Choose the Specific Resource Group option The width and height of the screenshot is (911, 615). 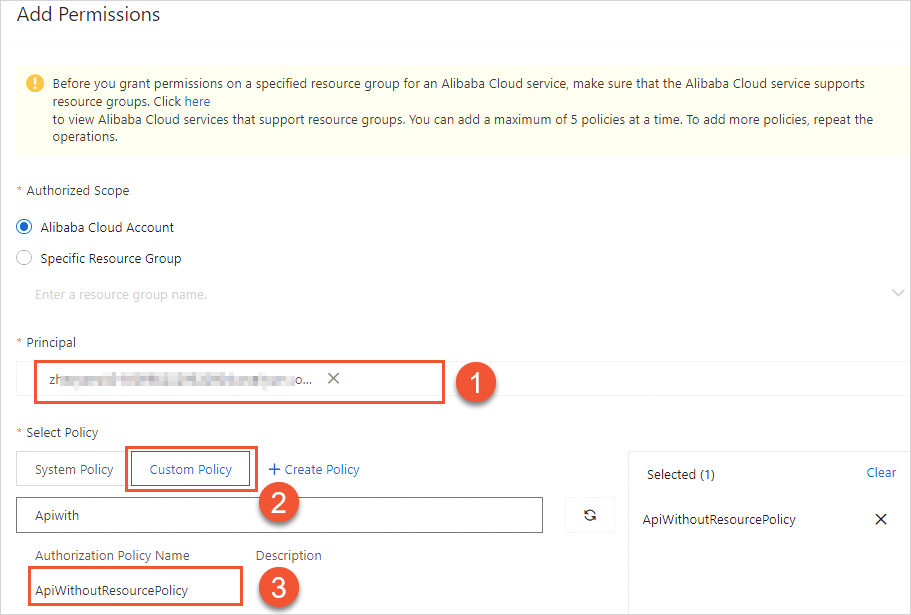(25, 258)
